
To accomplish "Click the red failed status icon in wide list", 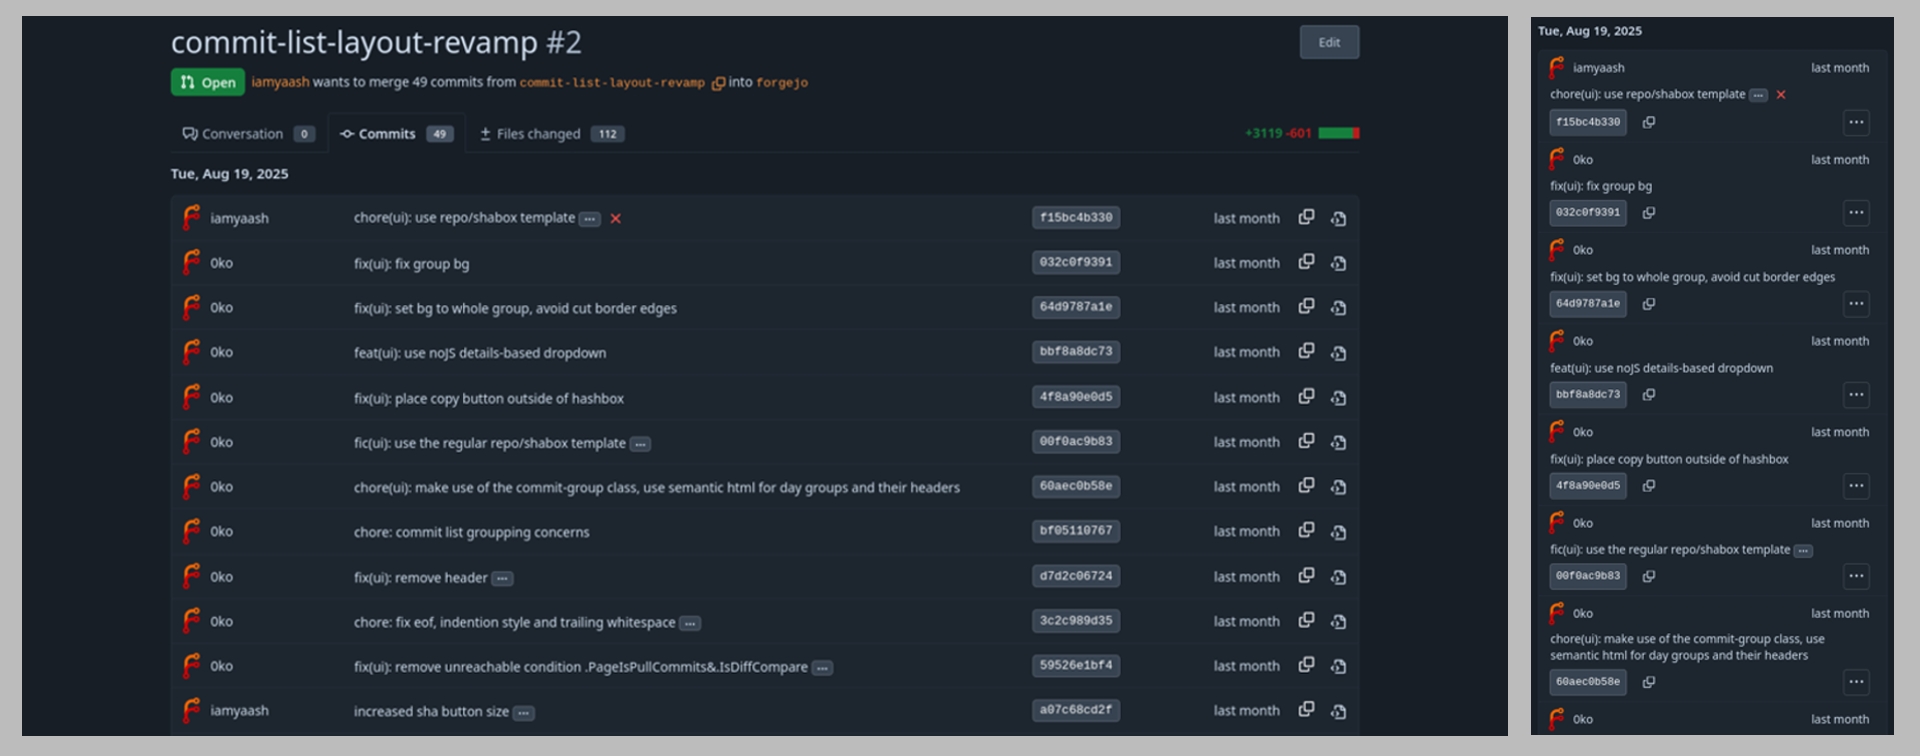I will [616, 219].
